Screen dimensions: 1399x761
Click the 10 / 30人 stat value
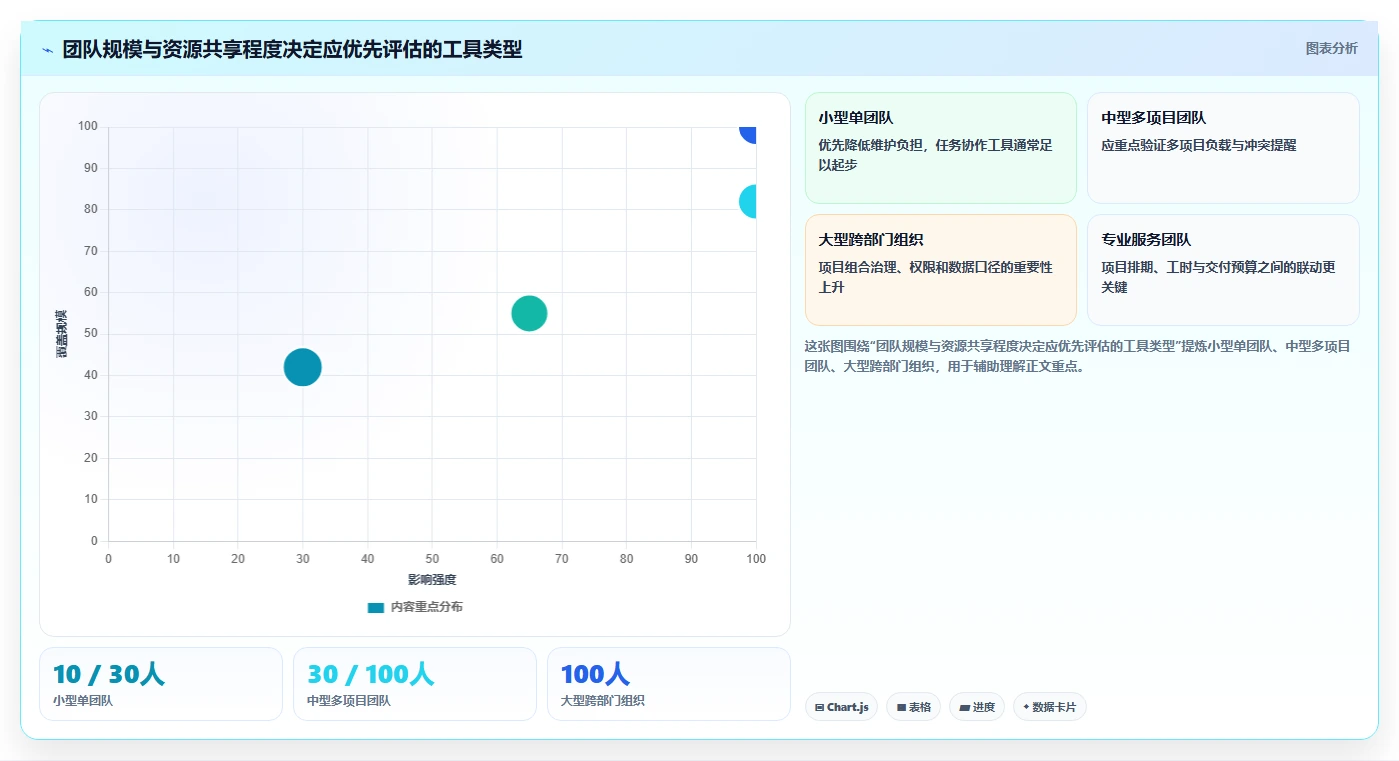click(x=109, y=674)
